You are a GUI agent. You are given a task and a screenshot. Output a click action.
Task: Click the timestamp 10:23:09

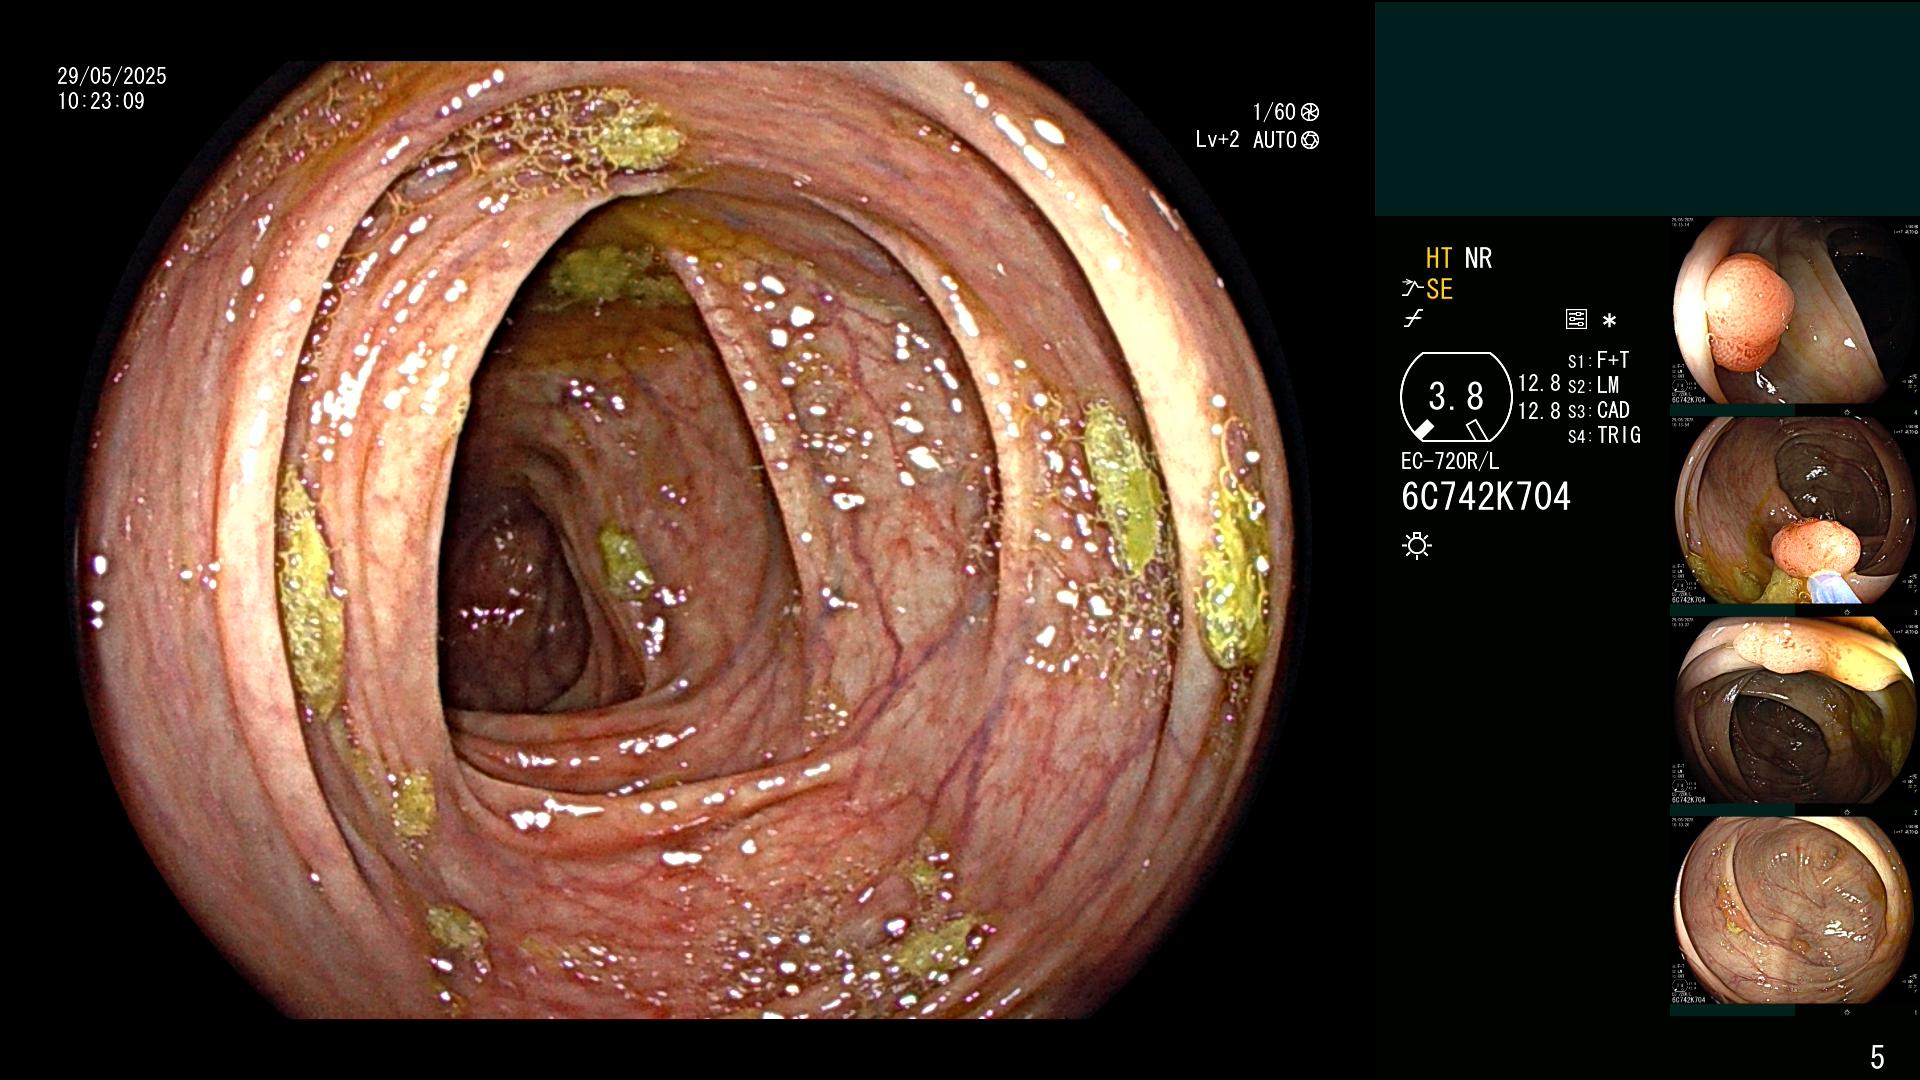[x=101, y=101]
